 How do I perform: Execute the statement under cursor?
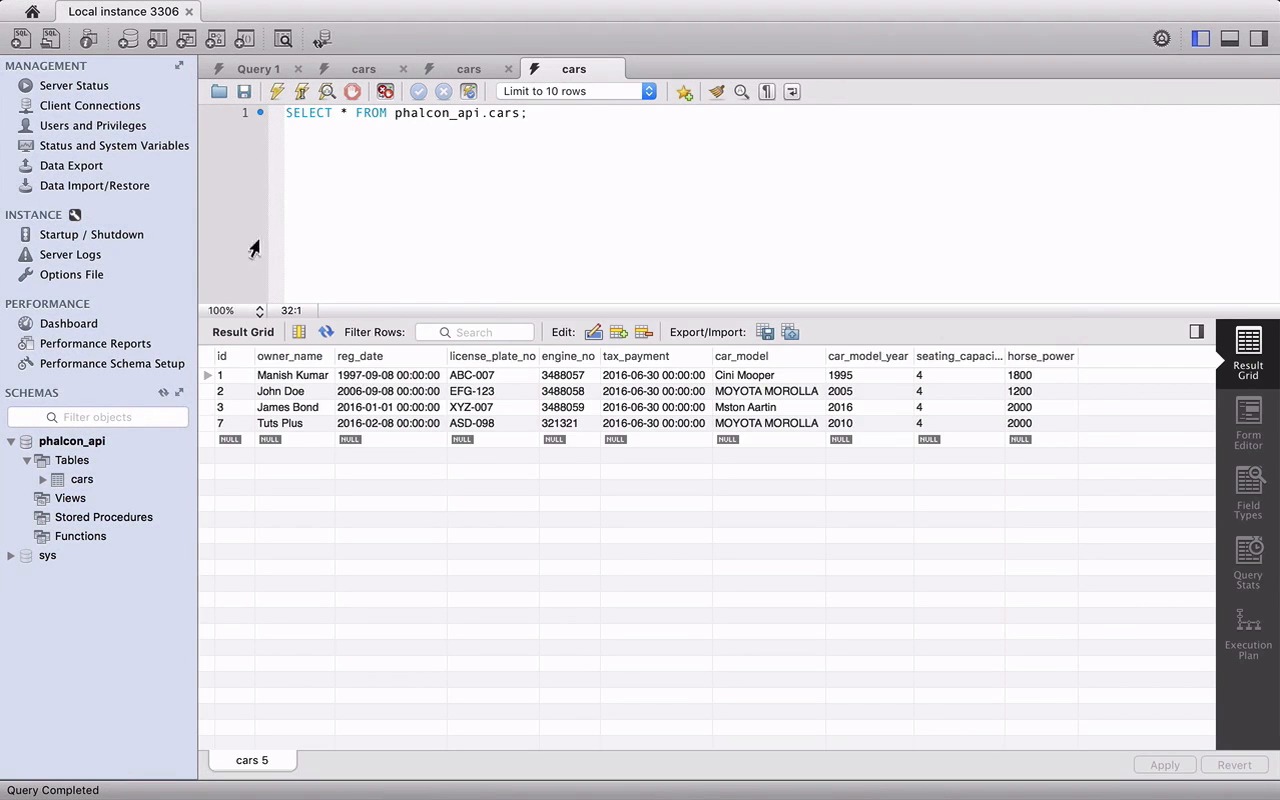point(301,91)
